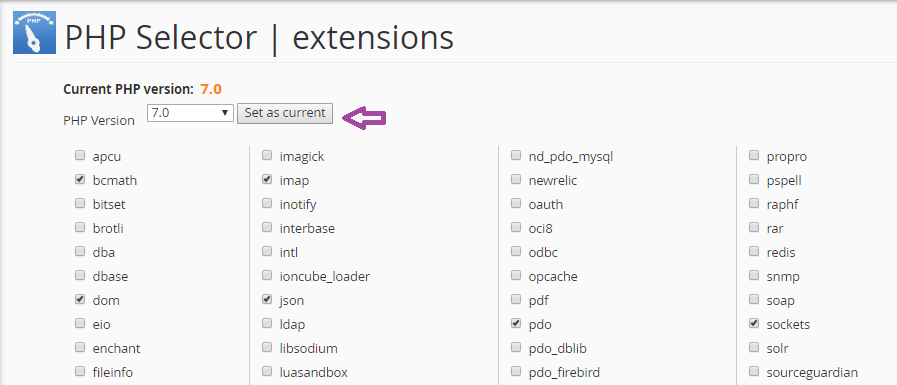
Task: Enable the opcache extension
Action: click(x=516, y=275)
